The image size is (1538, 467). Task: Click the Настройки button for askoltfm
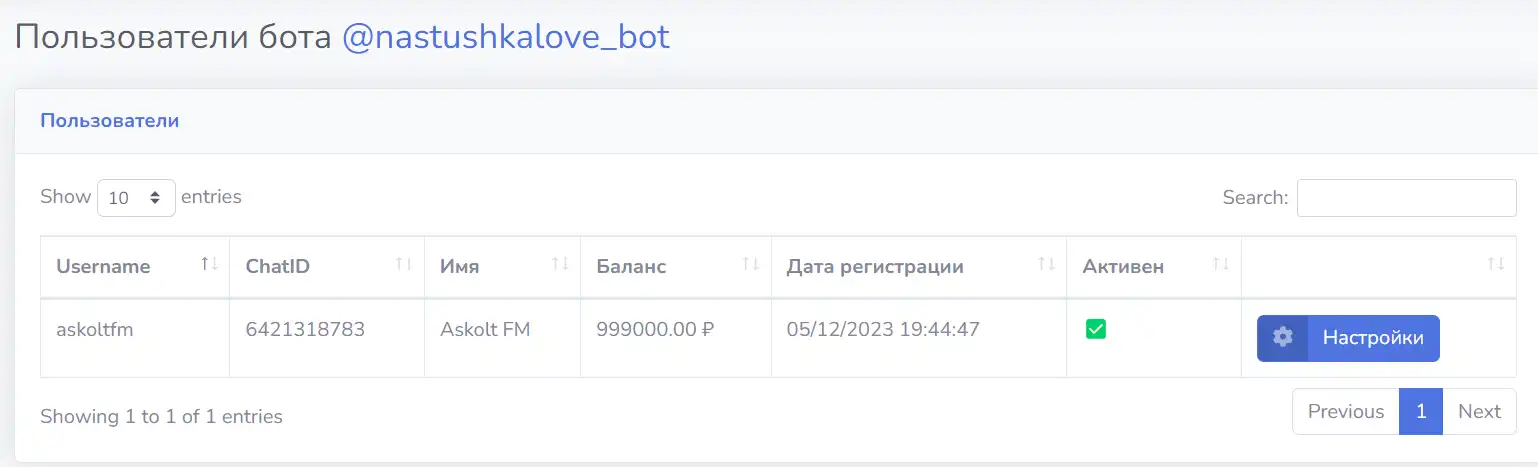click(x=1348, y=338)
